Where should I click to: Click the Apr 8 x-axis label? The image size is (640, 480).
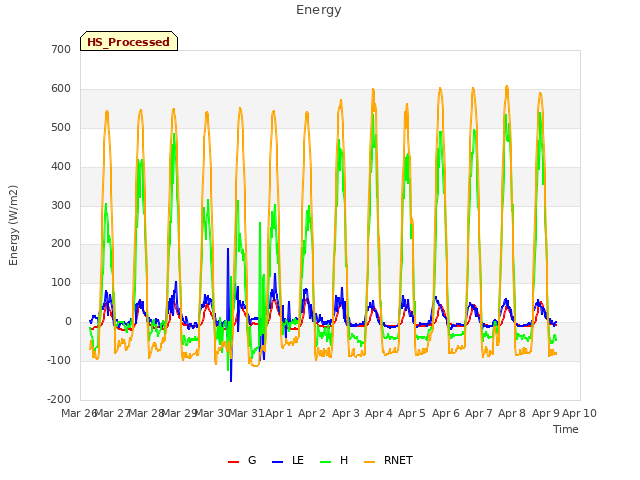[512, 413]
